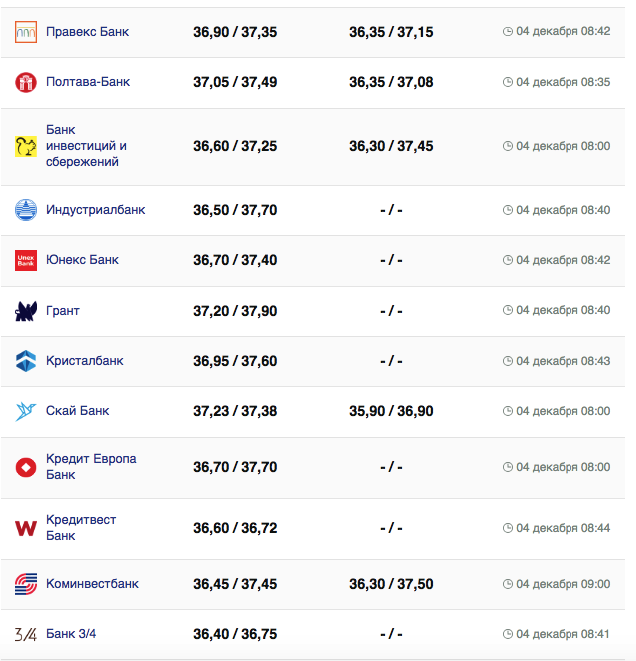Open the Полтава-Банк name link
Screen dimensions: 636x661
coord(88,82)
